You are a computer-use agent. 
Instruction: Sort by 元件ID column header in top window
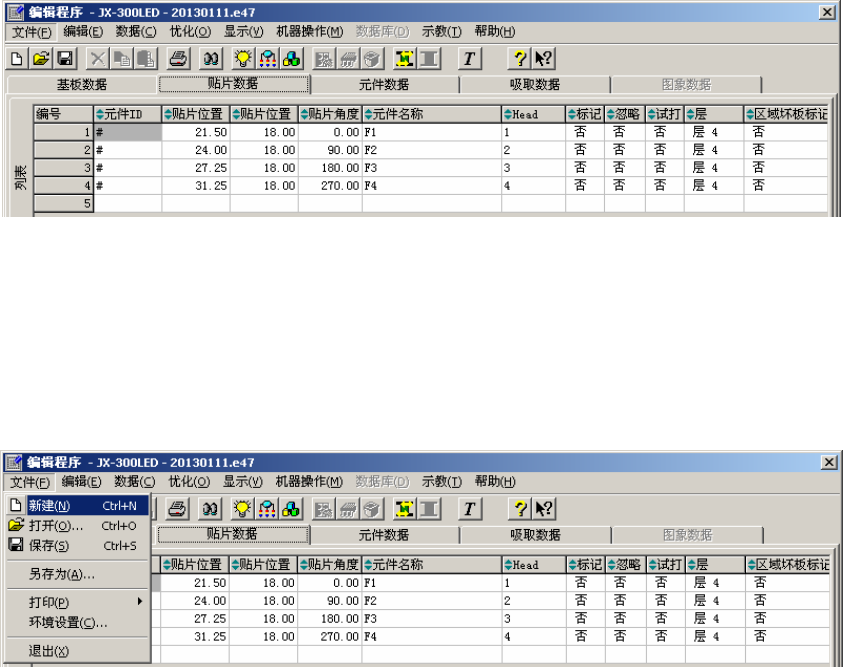point(127,114)
